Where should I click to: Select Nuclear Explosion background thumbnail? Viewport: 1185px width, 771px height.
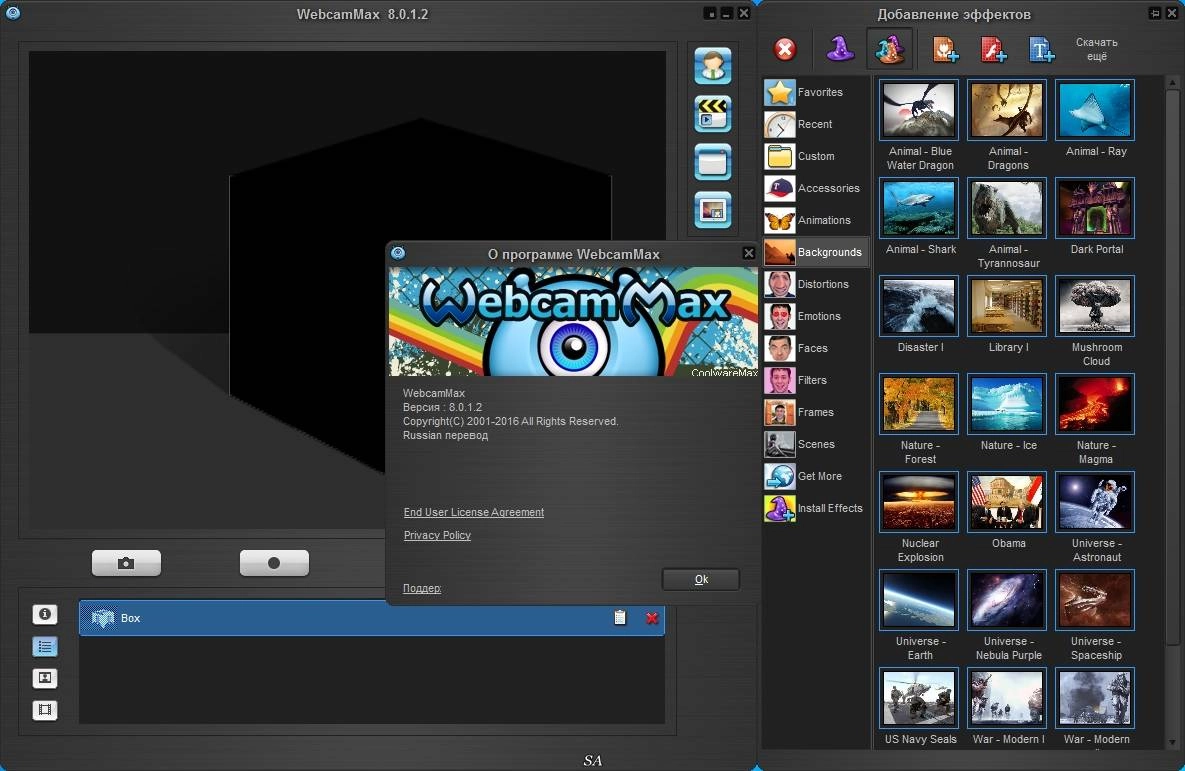pyautogui.click(x=919, y=502)
